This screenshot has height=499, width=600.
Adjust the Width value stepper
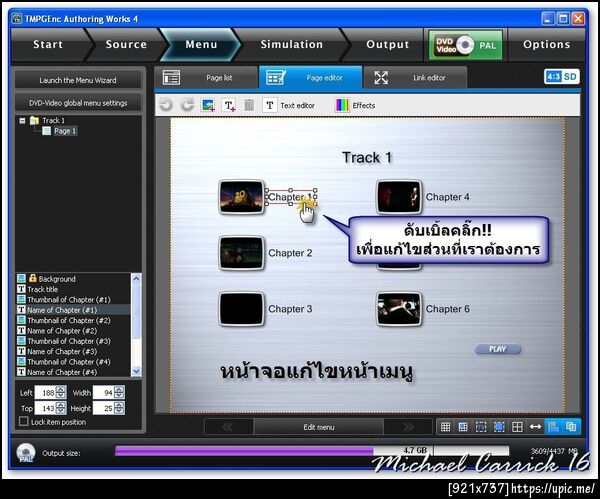coord(119,393)
